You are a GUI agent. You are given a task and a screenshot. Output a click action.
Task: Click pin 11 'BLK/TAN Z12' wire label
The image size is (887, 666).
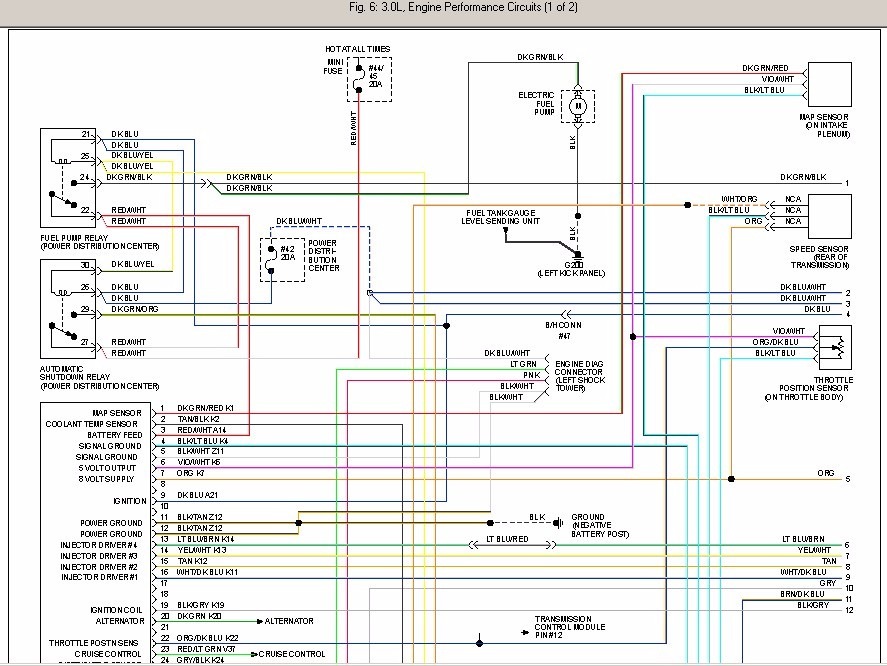click(200, 517)
